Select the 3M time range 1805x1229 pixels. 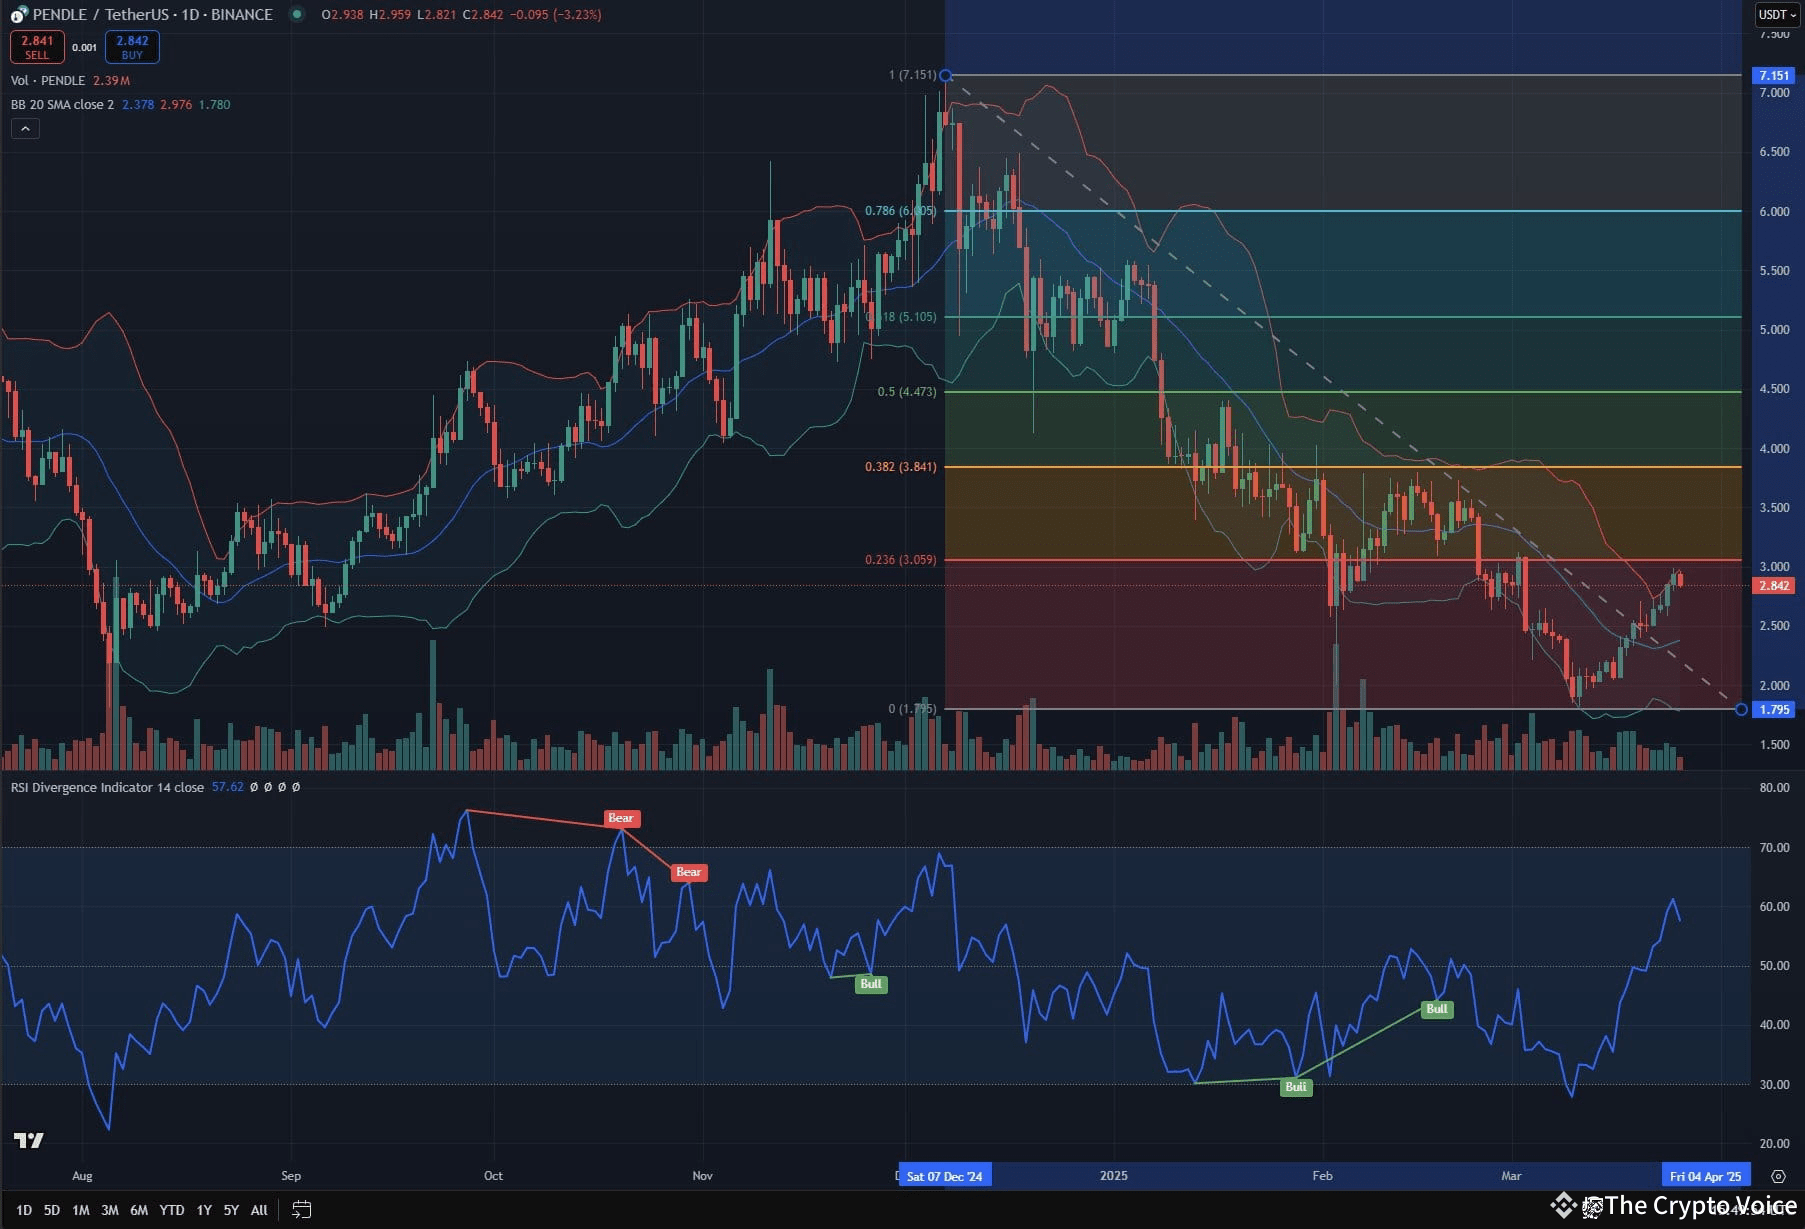[x=110, y=1210]
